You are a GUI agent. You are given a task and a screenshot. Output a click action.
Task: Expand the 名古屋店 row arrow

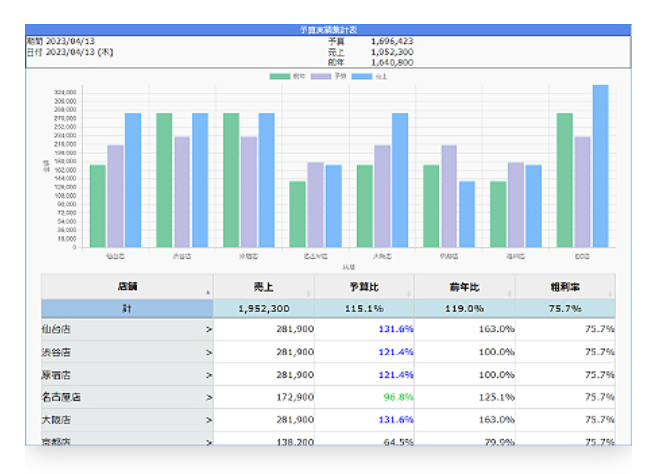click(209, 397)
